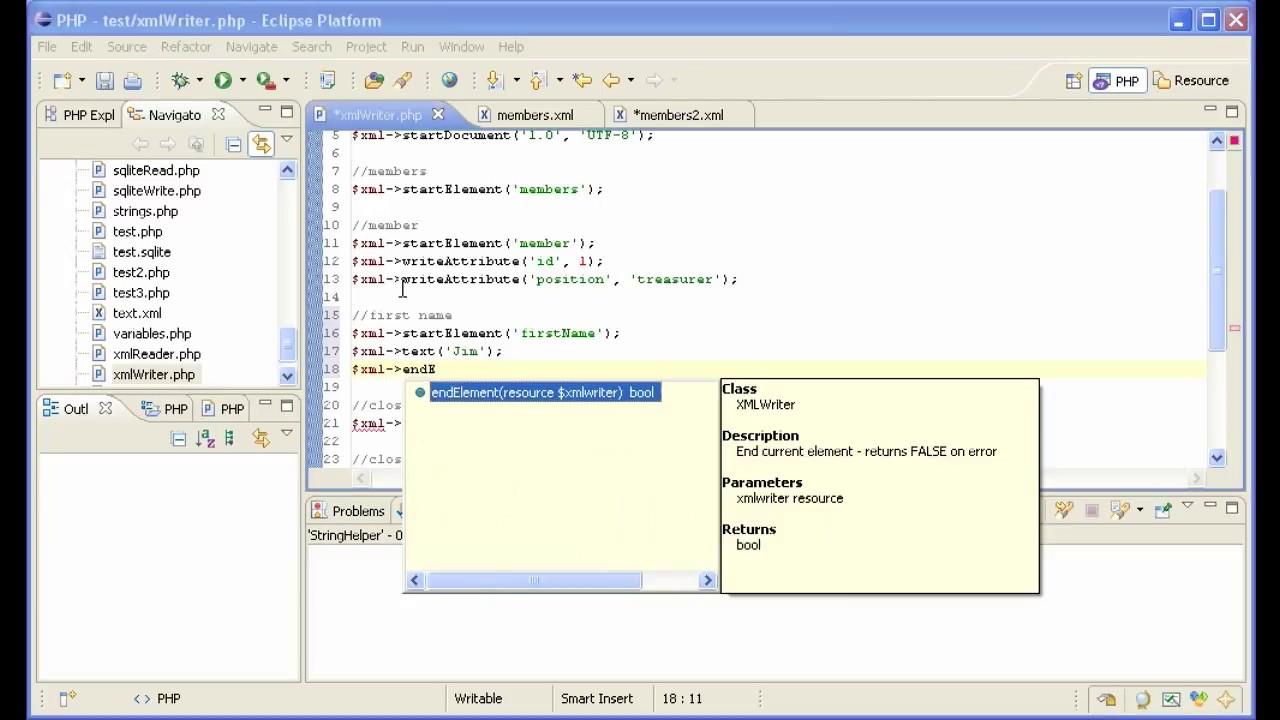Viewport: 1280px width, 720px height.
Task: Open sqliteRead.php in the Navigator
Action: coord(156,171)
